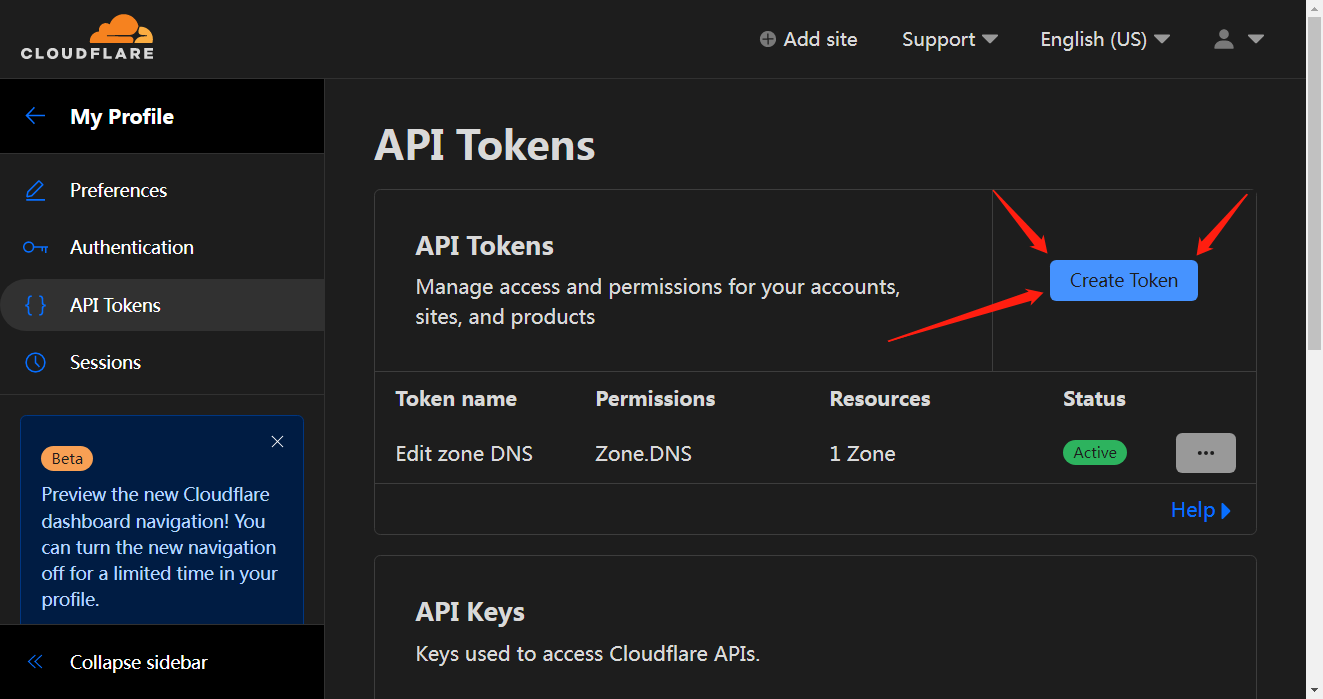1323x699 pixels.
Task: Click the Add site plus icon
Action: 767,39
